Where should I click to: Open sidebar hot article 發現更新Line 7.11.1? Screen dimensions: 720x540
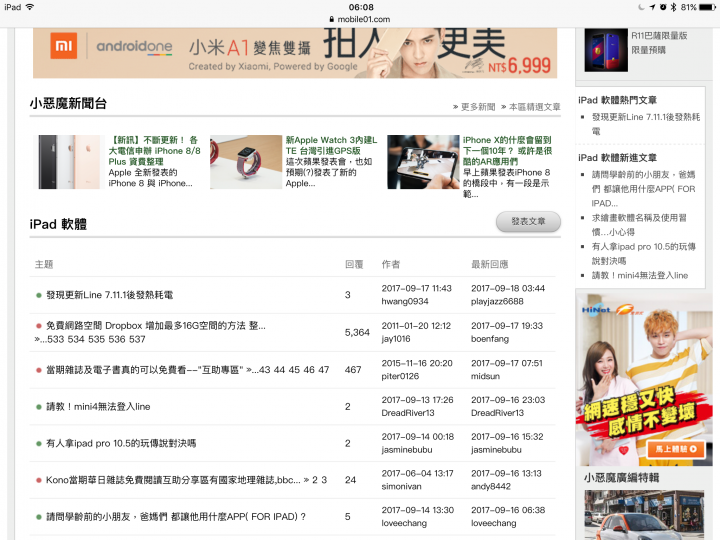pyautogui.click(x=646, y=124)
